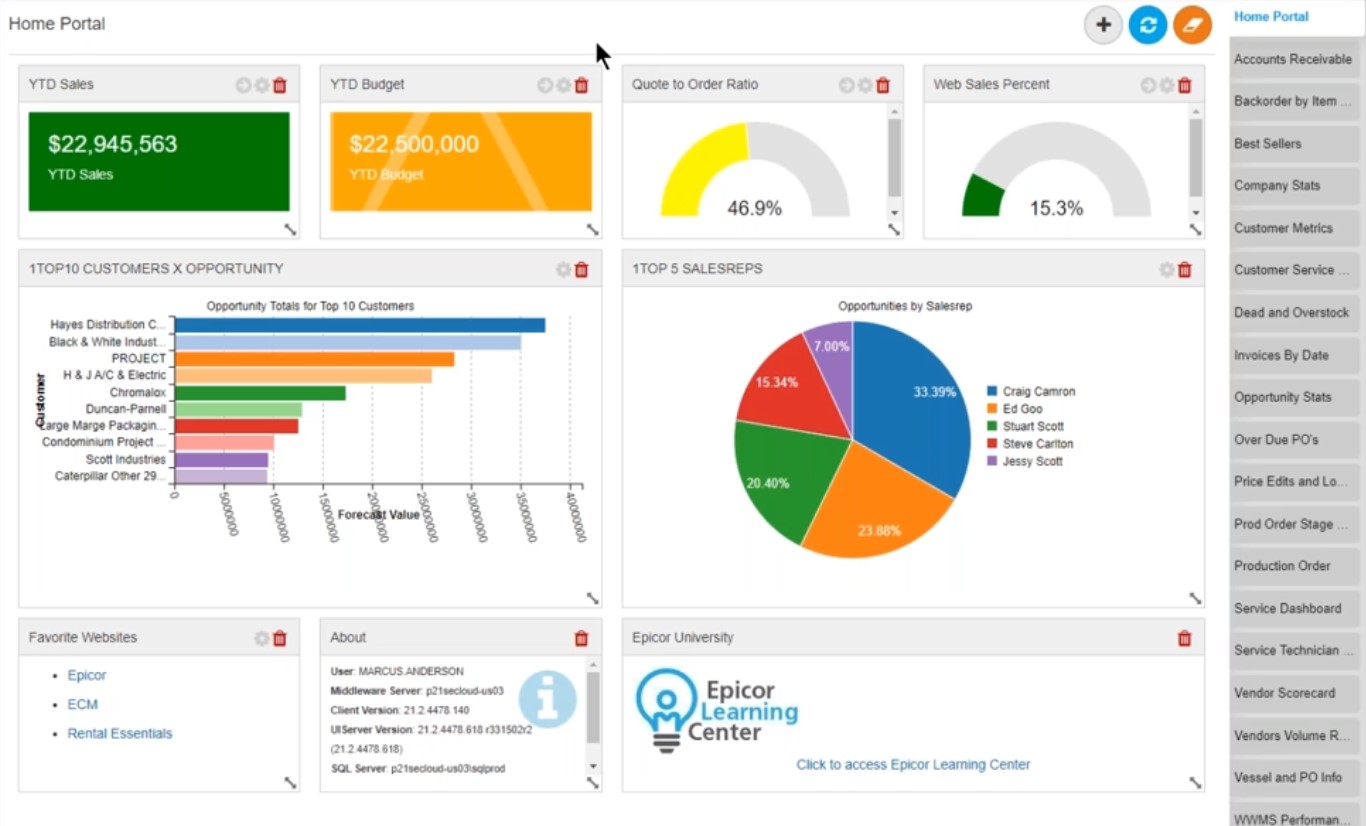The height and width of the screenshot is (826, 1366).
Task: Click arrow icon on Quote to Order Ratio
Action: [x=847, y=86]
